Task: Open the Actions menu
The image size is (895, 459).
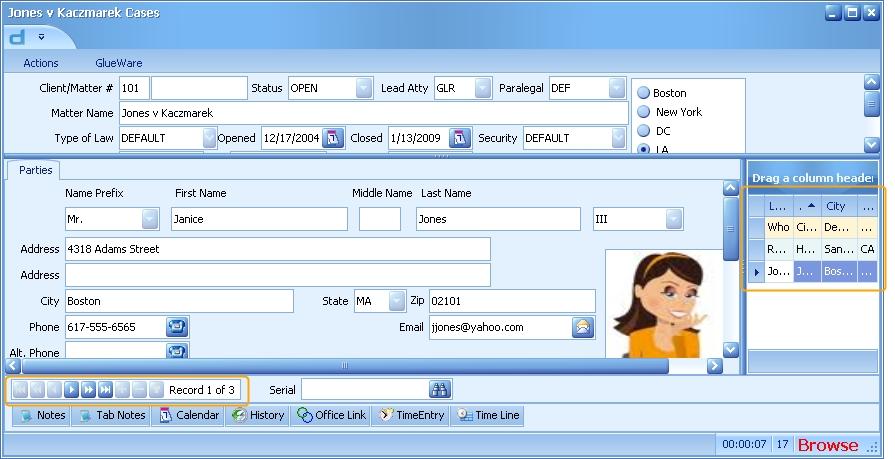Action: pos(41,63)
